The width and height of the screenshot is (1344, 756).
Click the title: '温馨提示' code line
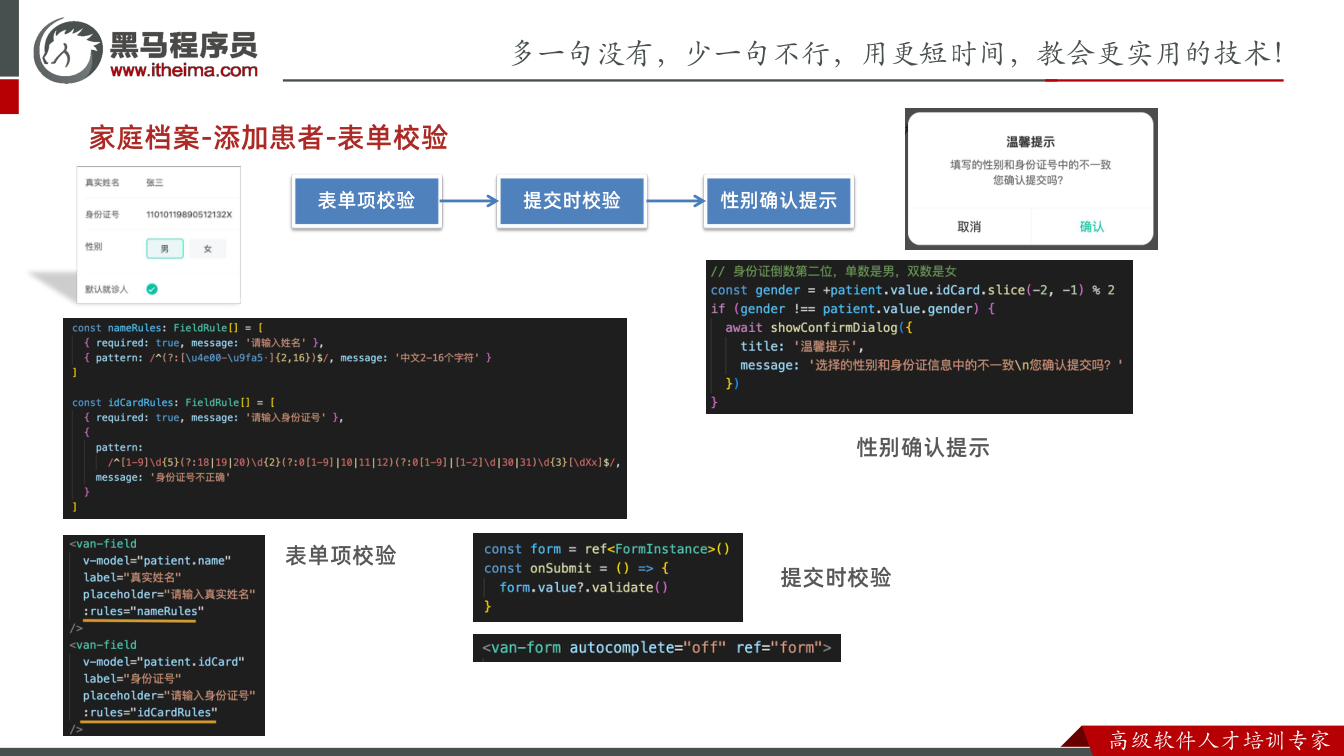(804, 346)
